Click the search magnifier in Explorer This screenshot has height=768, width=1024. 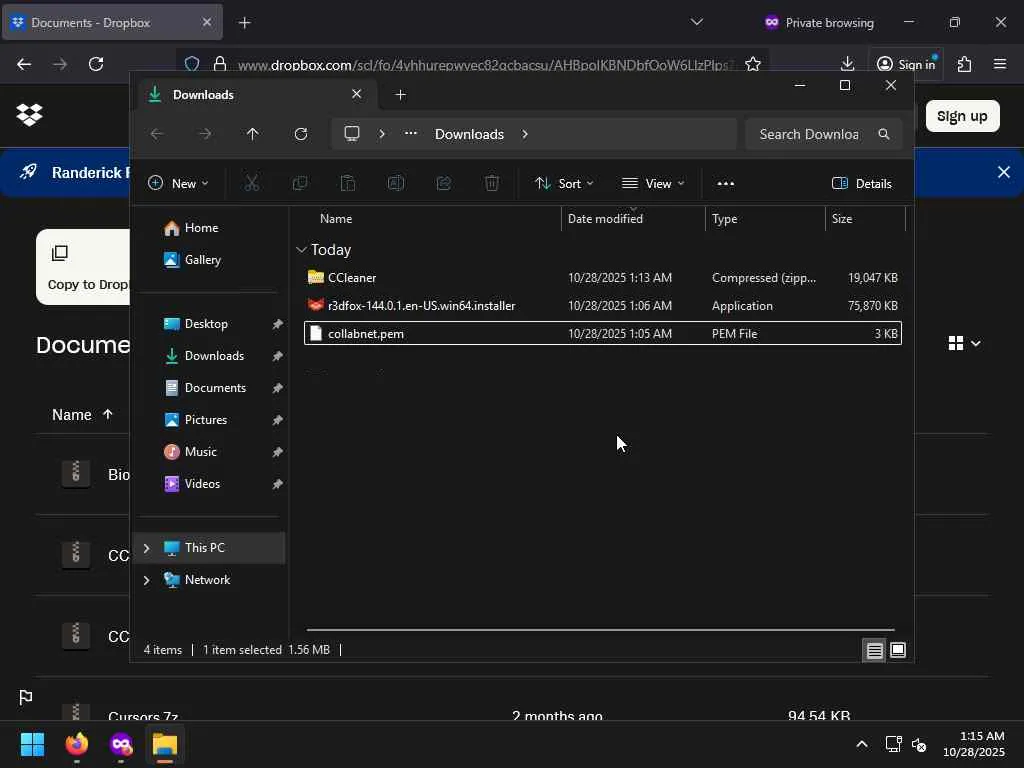(884, 134)
